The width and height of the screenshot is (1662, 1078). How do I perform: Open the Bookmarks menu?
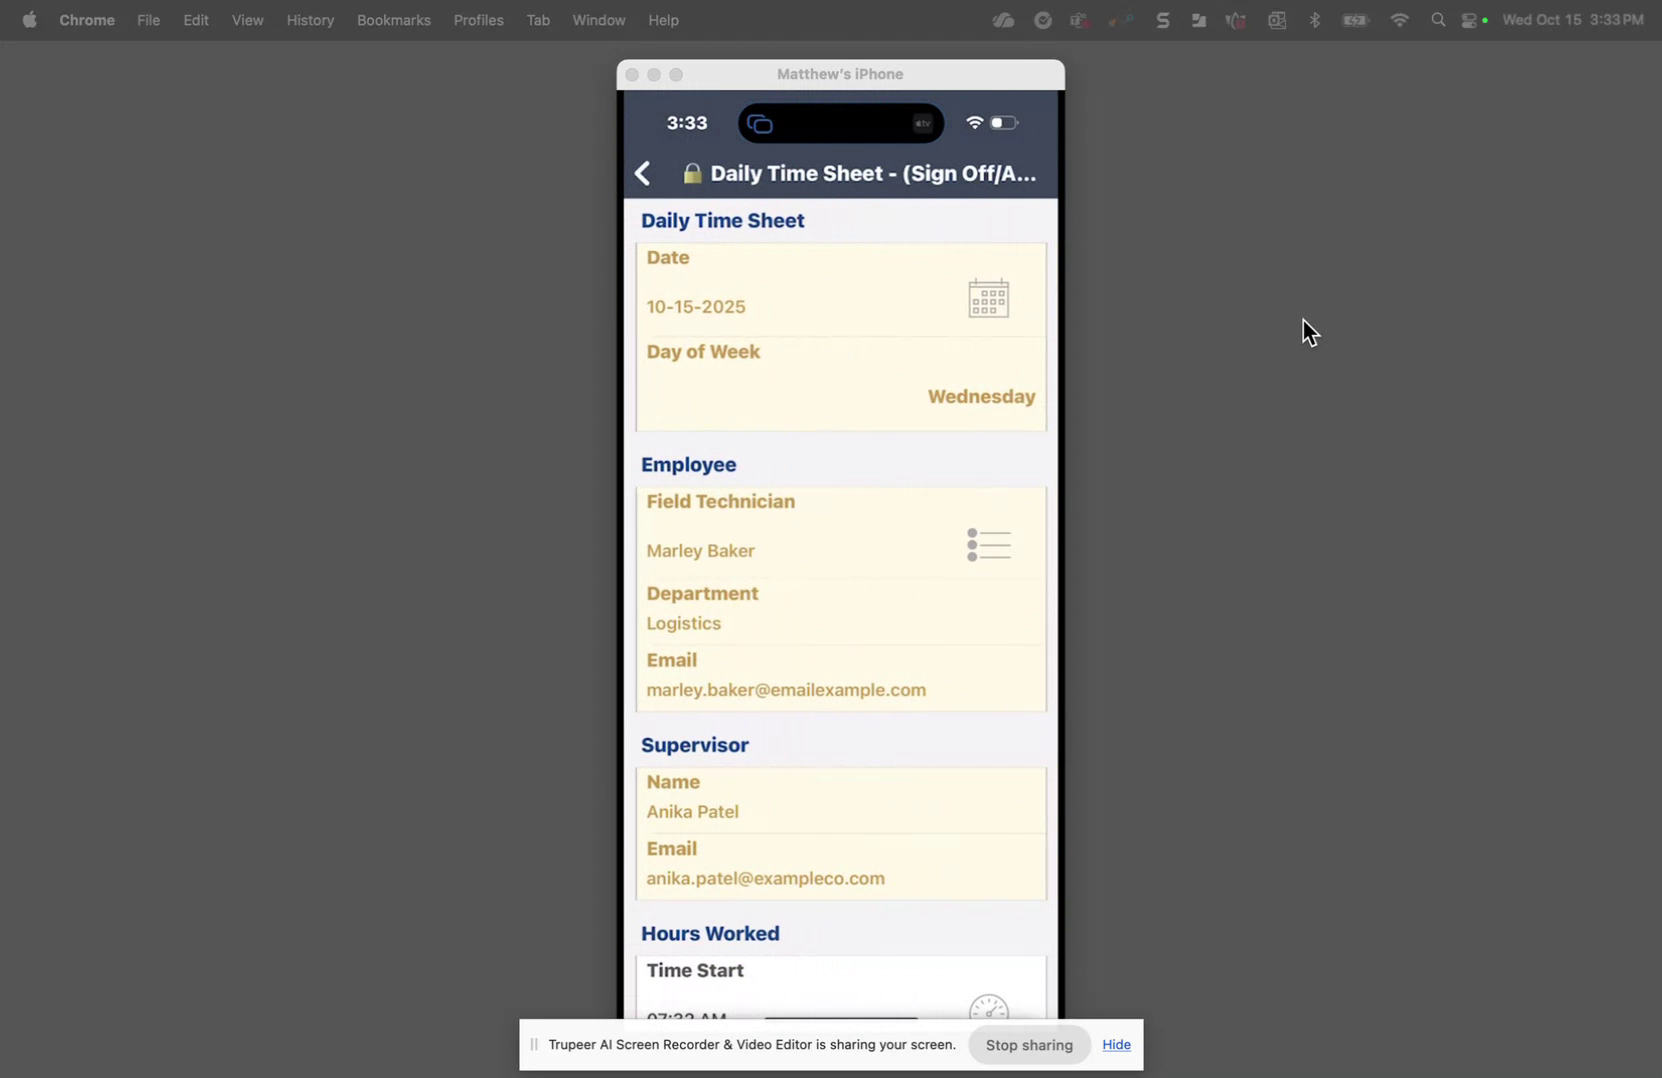point(393,20)
